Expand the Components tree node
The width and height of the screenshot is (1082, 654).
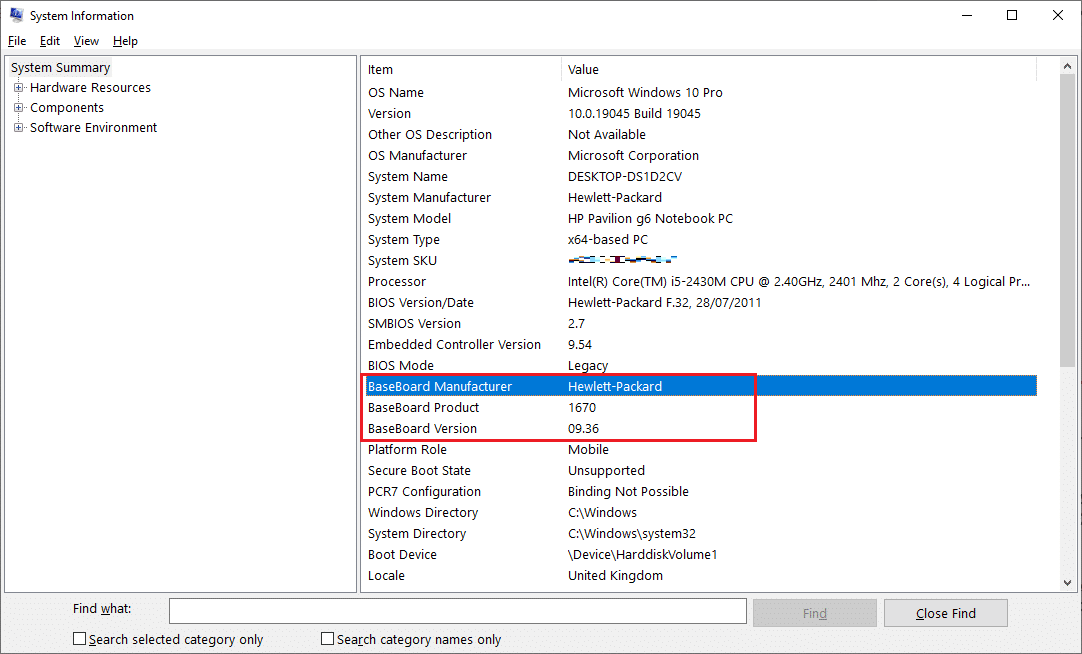(19, 108)
